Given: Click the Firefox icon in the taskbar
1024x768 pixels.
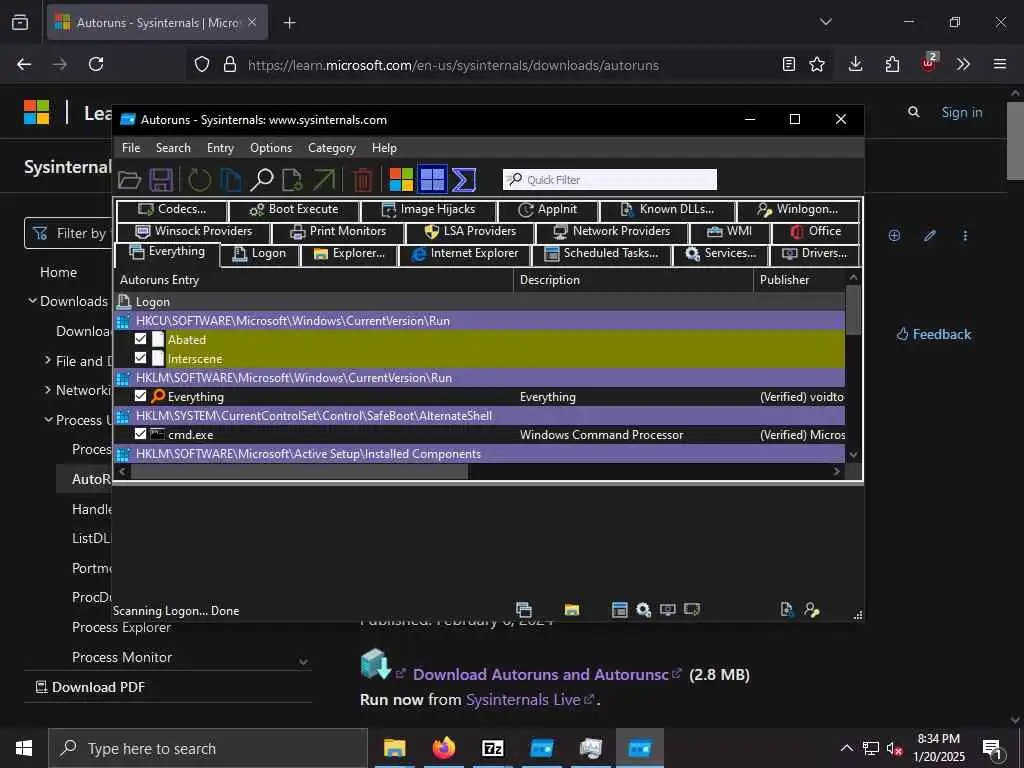Looking at the screenshot, I should [443, 748].
